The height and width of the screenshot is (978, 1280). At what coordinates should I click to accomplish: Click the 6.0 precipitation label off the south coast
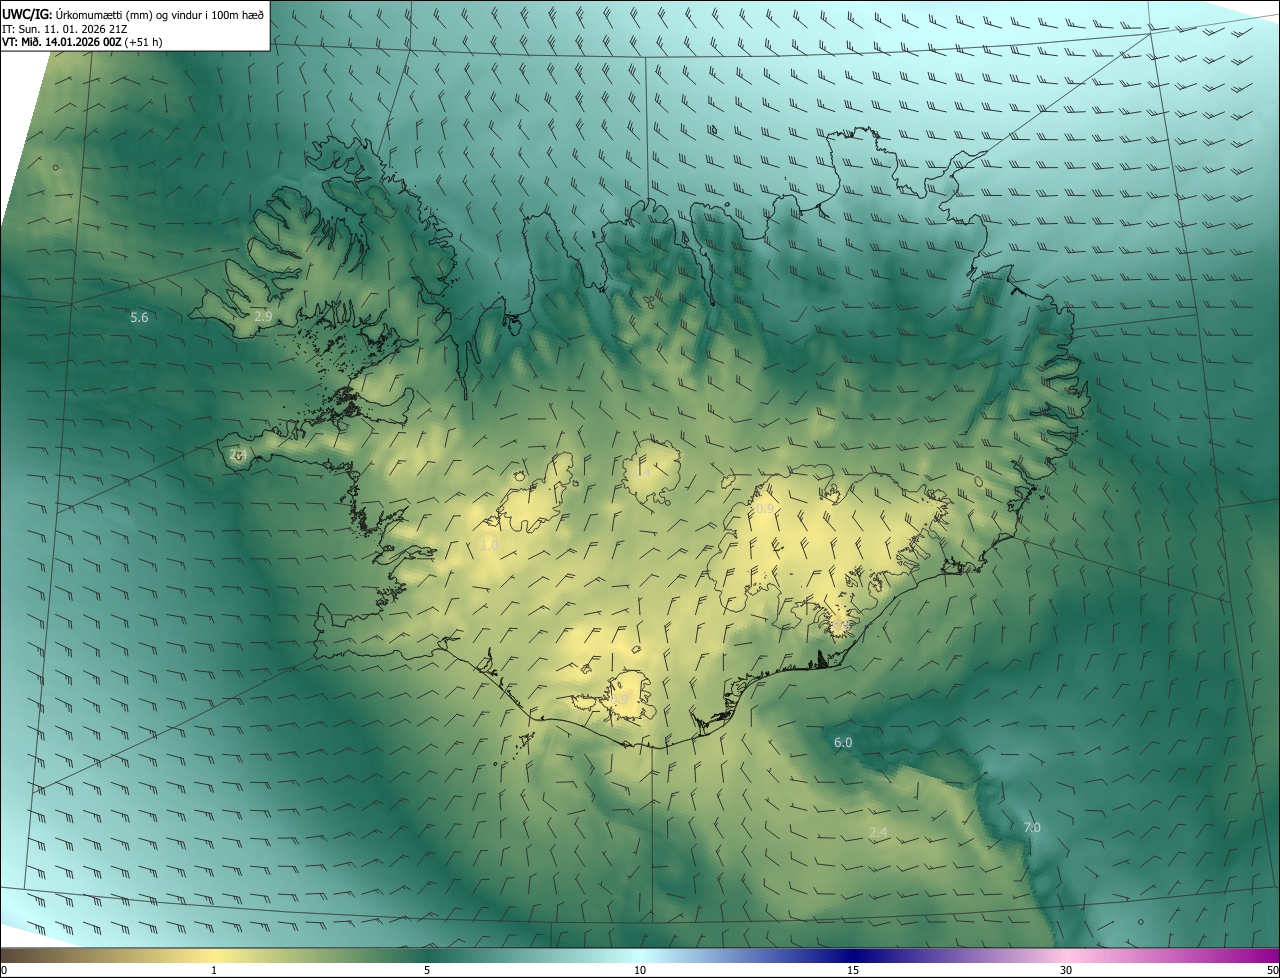click(843, 742)
